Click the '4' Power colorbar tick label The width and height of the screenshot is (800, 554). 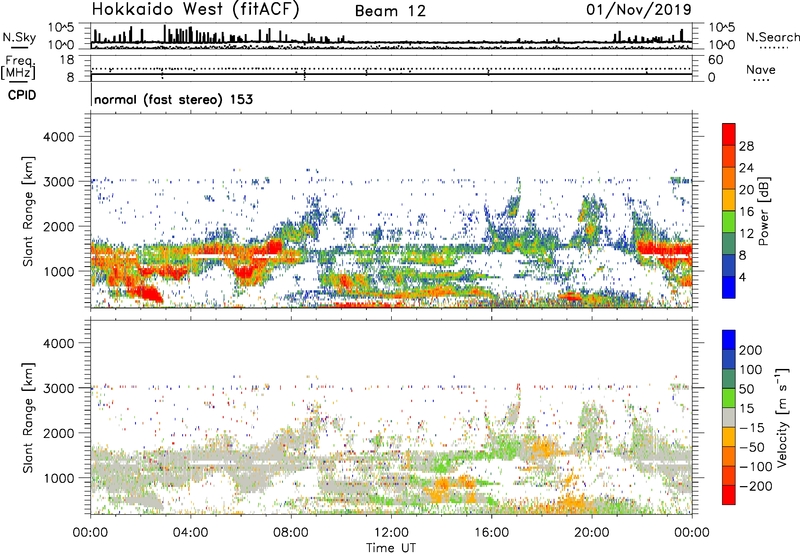click(742, 277)
